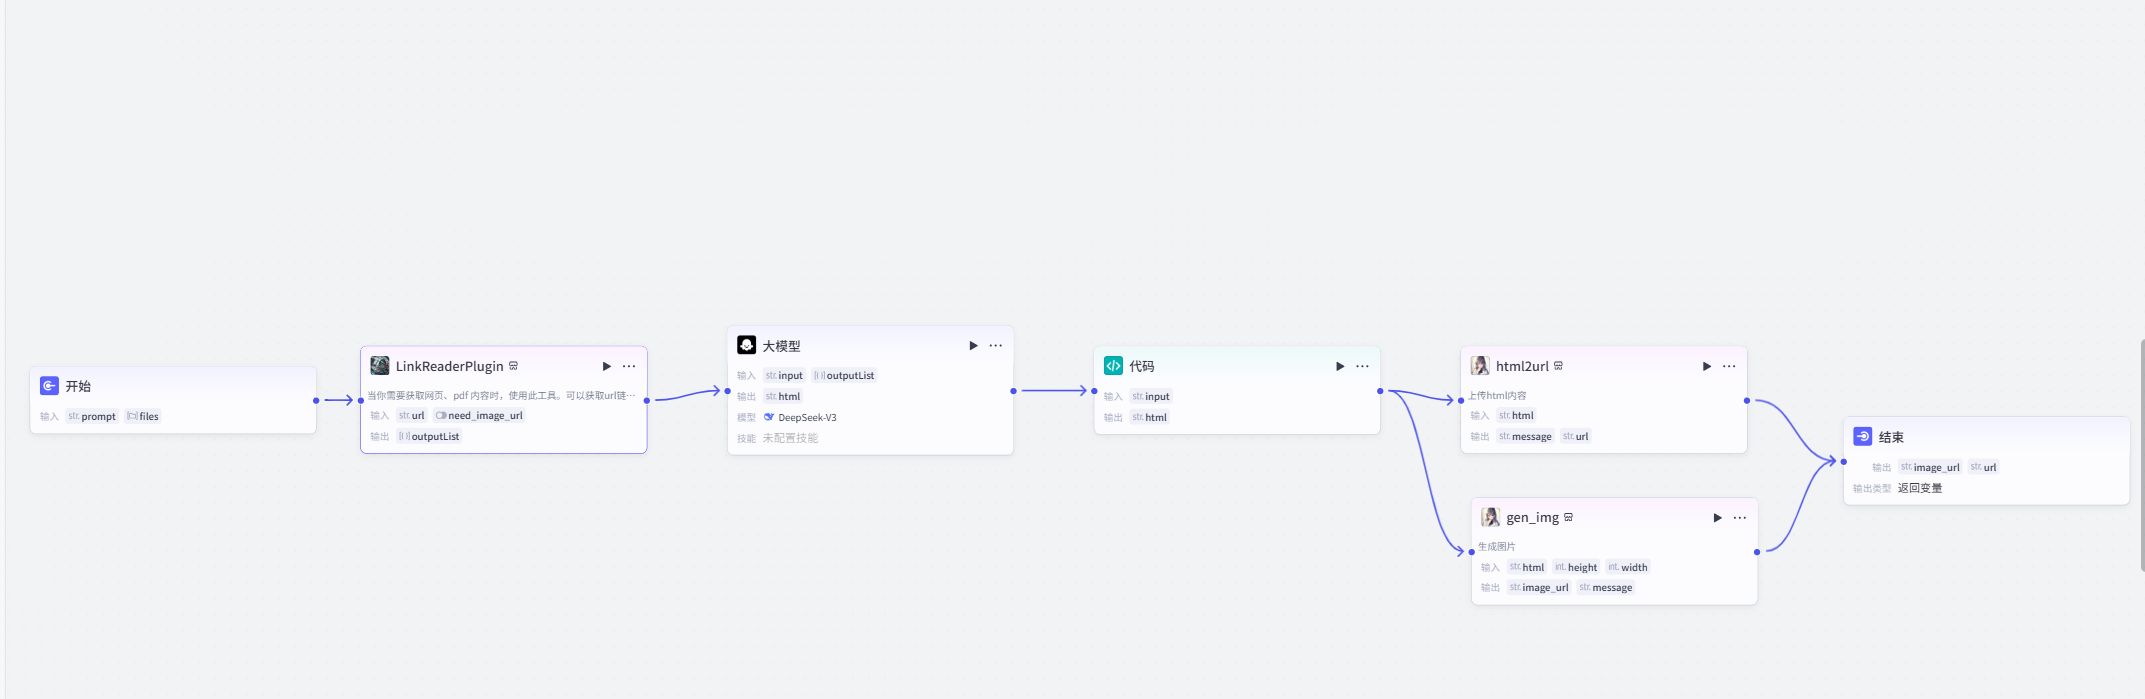2145x699 pixels.
Task: Open the more options menu on LinkReaderPlugin
Action: click(629, 366)
